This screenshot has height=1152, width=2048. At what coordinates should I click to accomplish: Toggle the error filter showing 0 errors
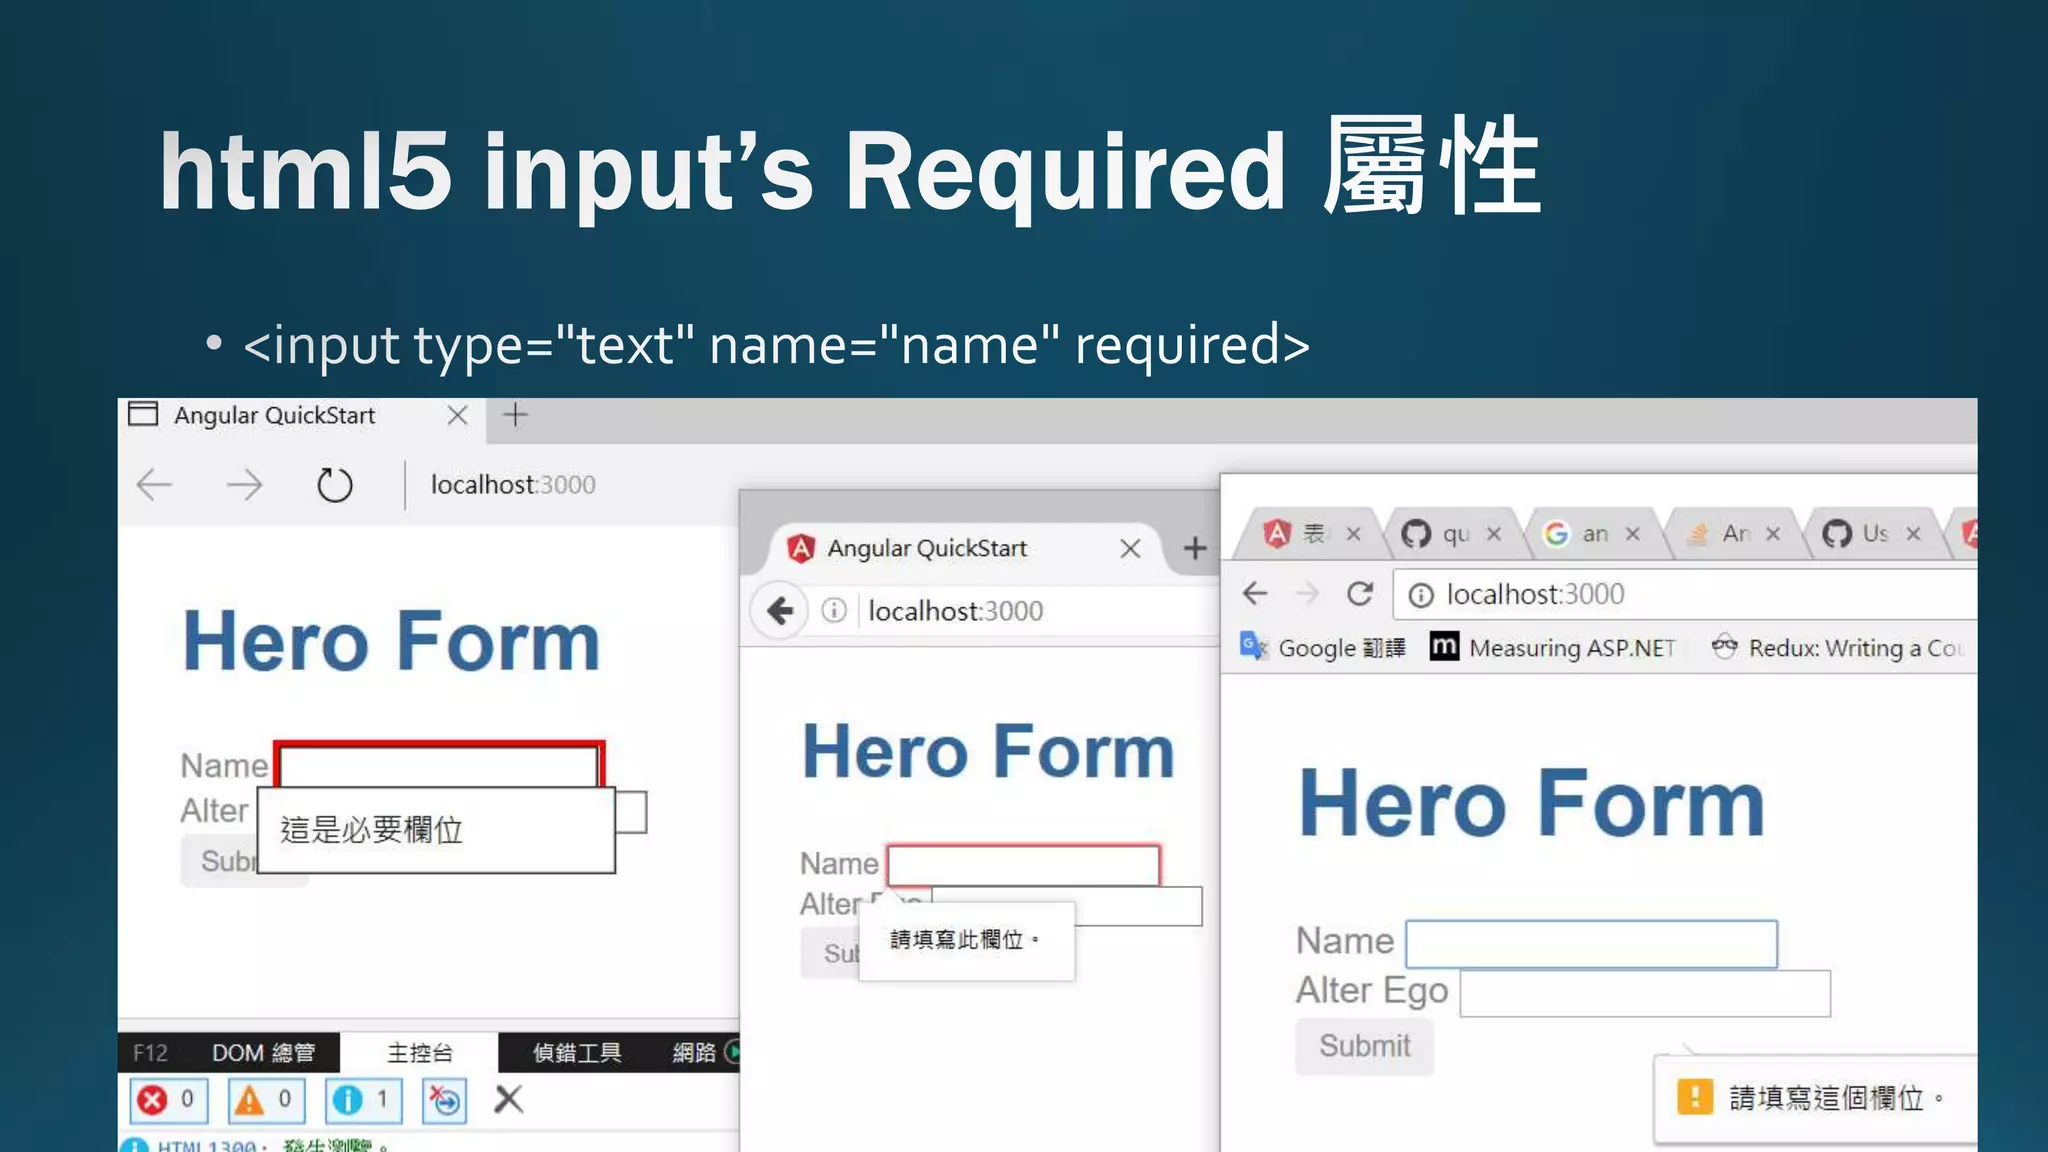point(168,1100)
